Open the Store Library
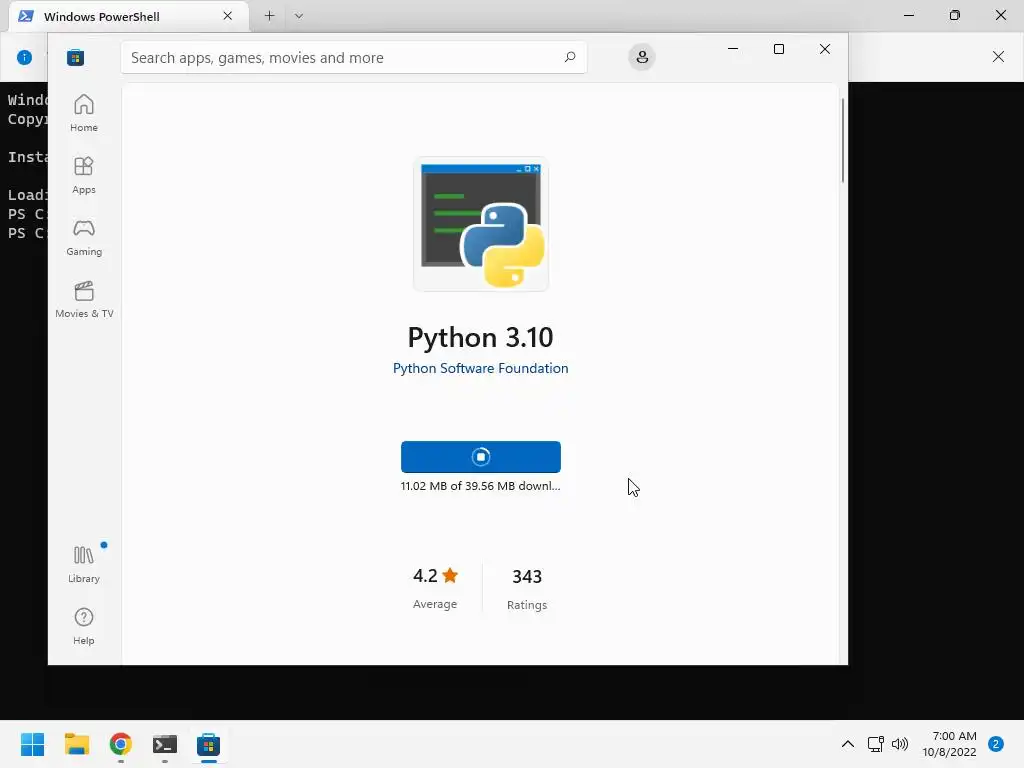 pos(84,564)
